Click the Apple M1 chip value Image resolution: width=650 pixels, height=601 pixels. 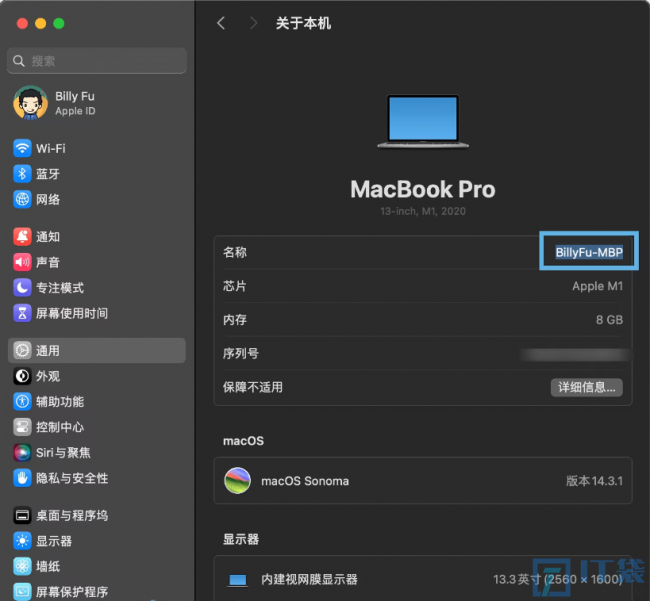(x=597, y=286)
